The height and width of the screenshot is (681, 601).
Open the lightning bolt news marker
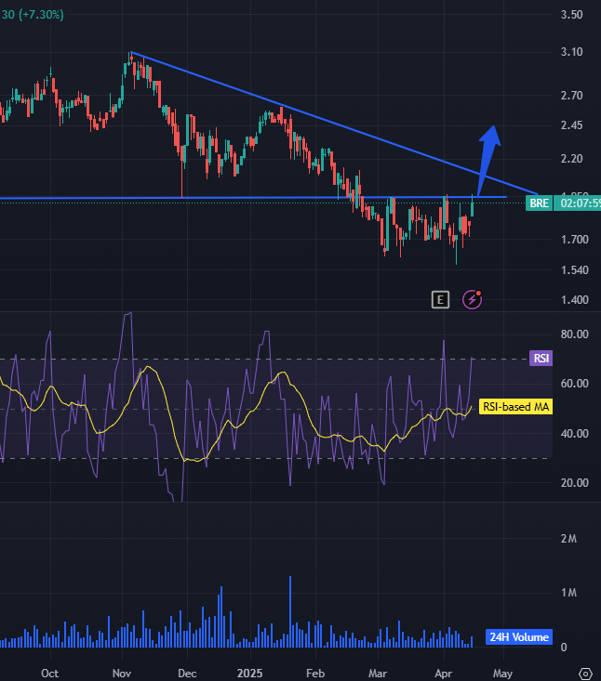click(x=472, y=300)
